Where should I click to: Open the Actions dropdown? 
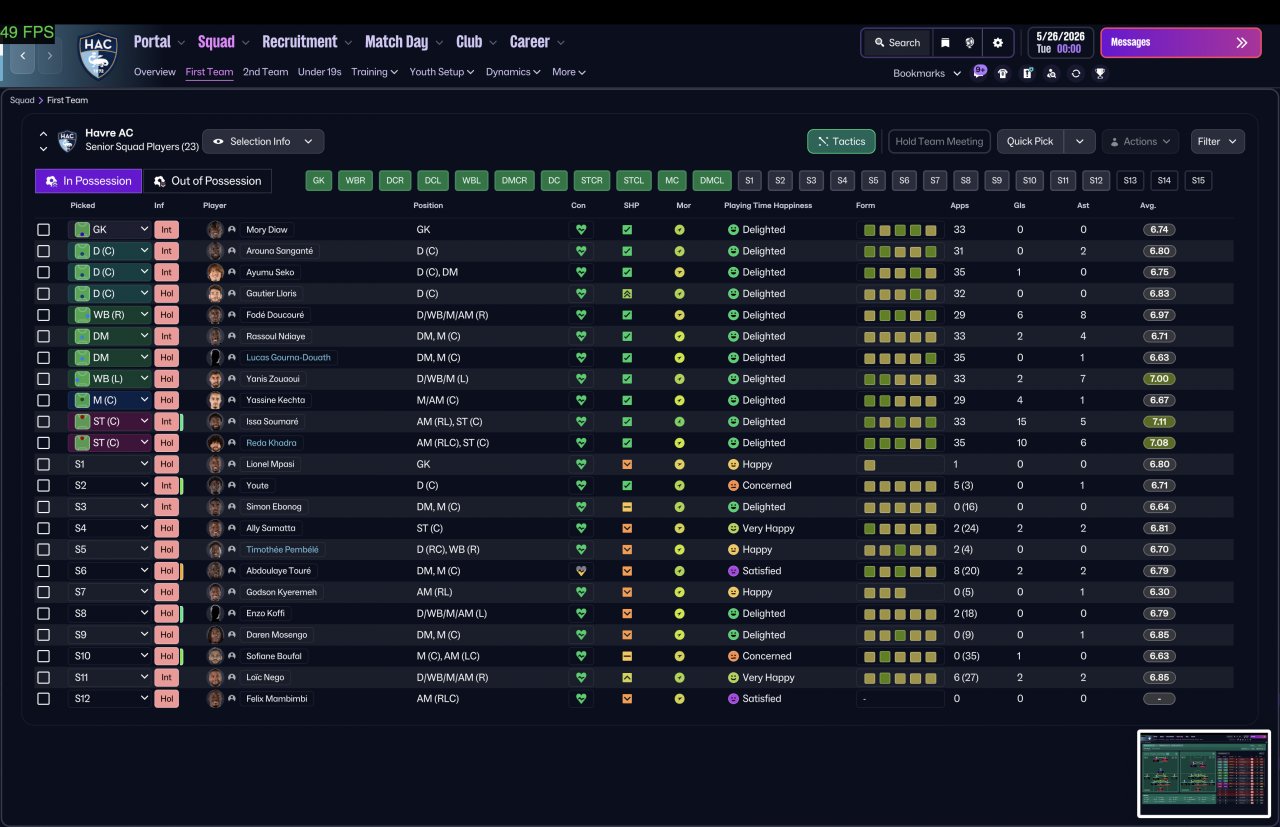click(x=1140, y=141)
